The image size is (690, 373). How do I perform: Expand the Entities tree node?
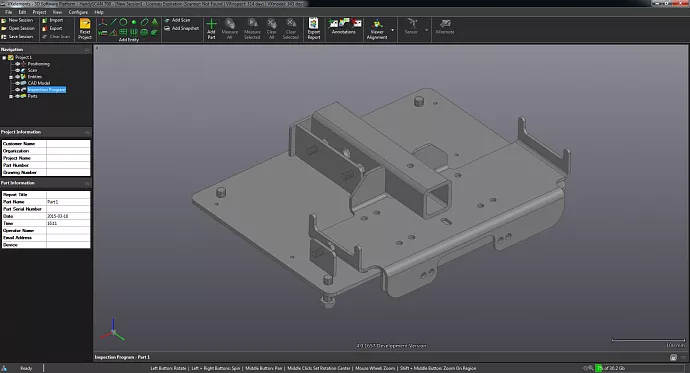coord(11,77)
